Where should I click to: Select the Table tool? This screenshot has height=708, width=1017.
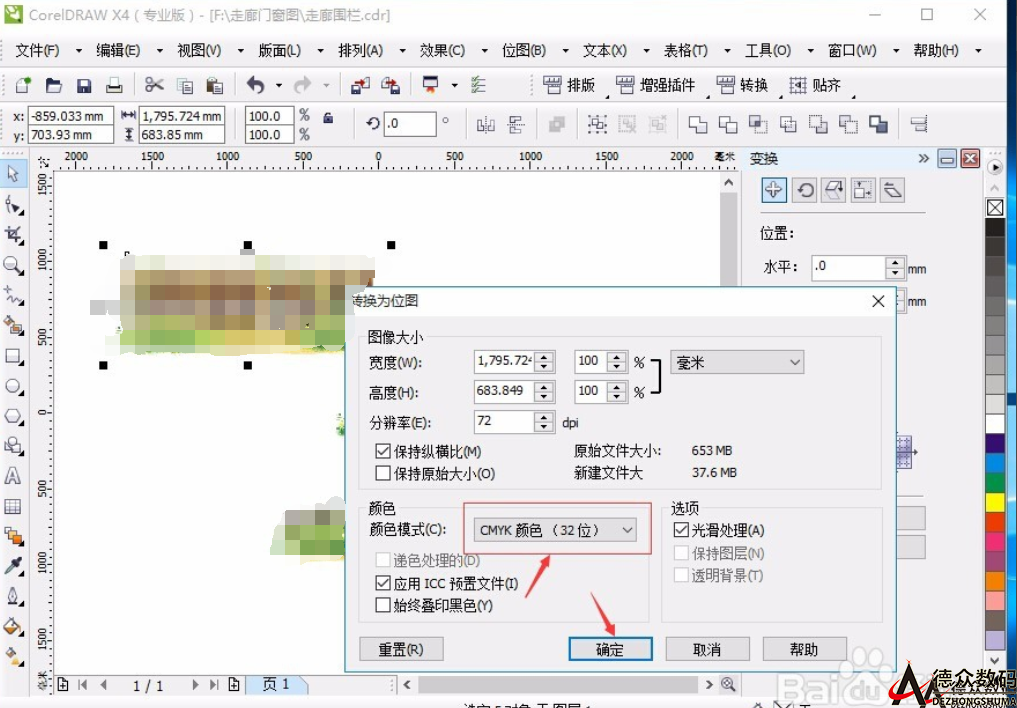(x=13, y=506)
